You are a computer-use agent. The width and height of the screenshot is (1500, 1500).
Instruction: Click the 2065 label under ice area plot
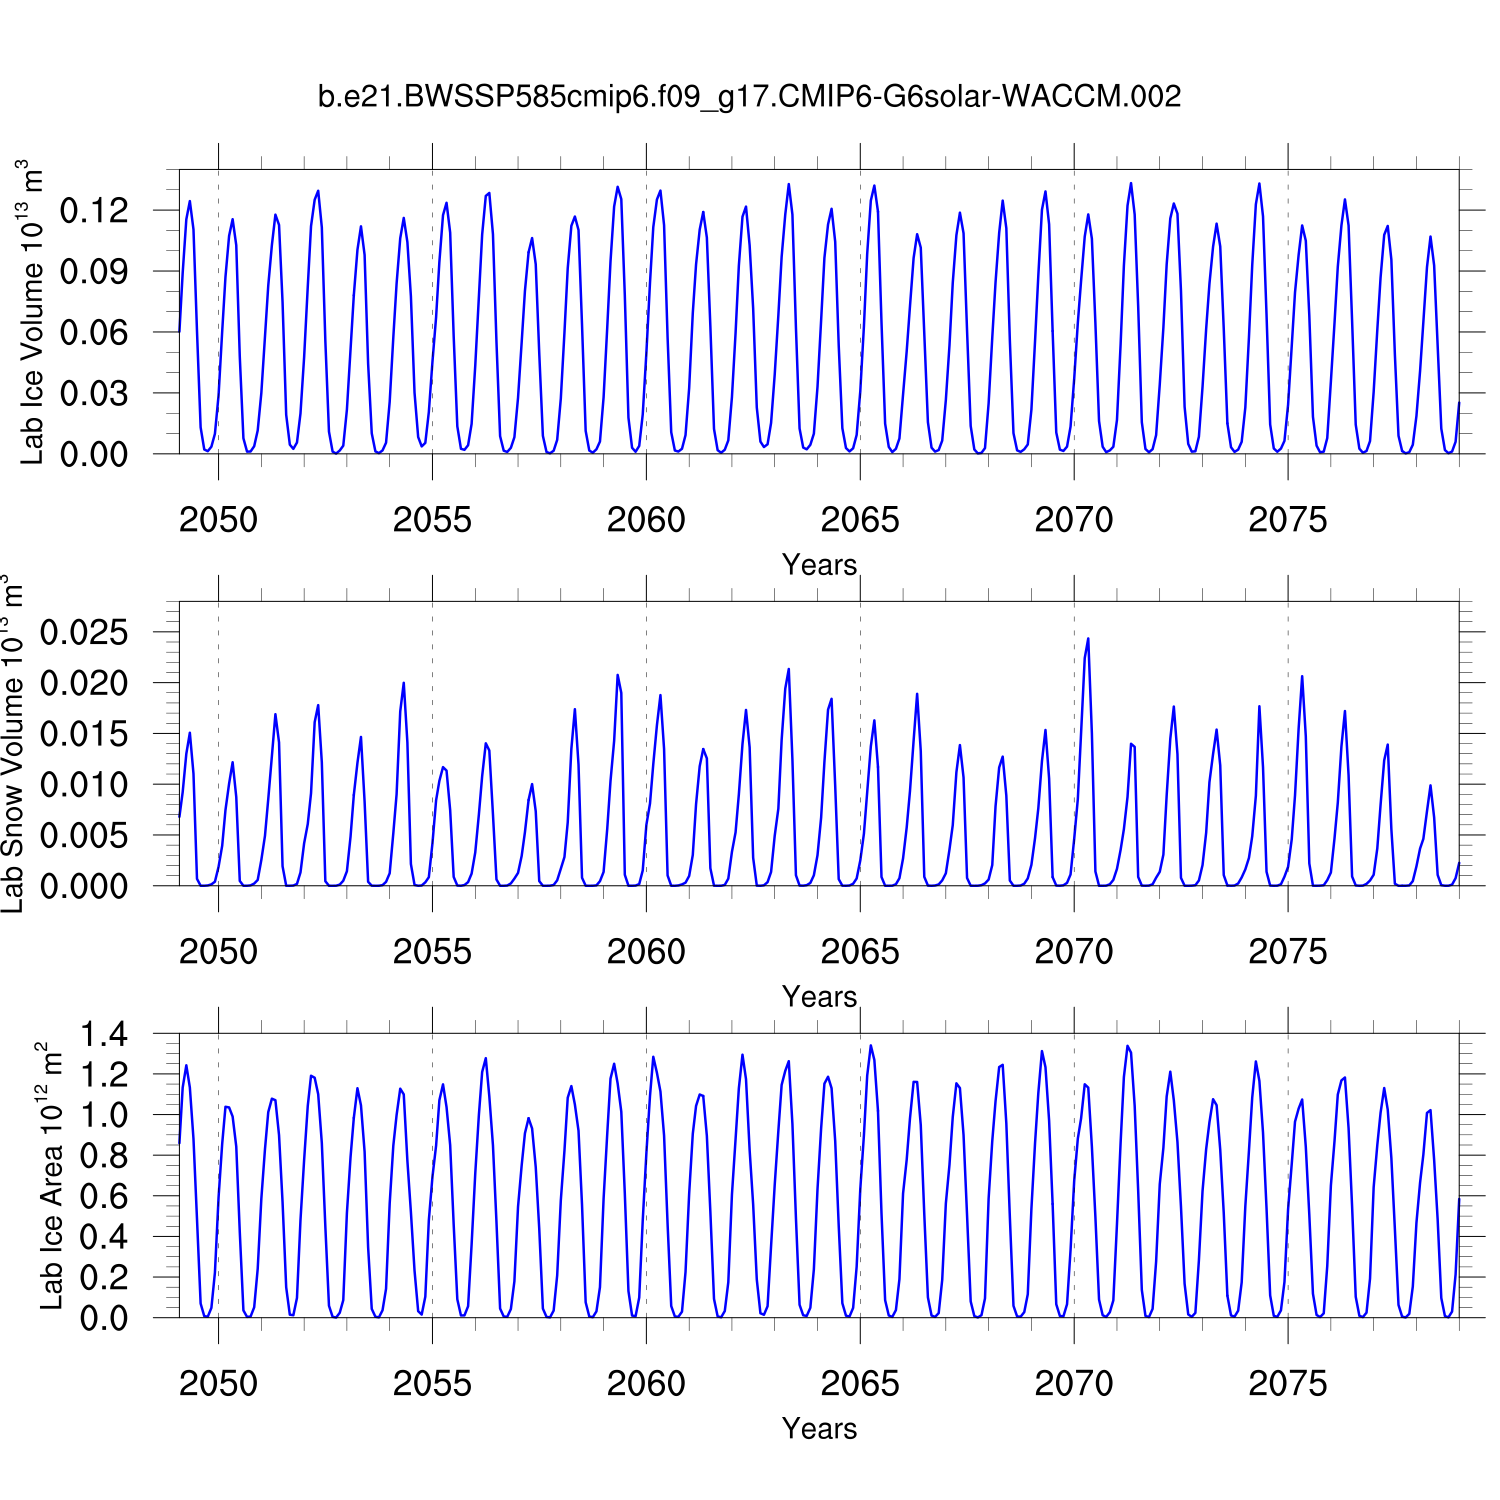(859, 1384)
